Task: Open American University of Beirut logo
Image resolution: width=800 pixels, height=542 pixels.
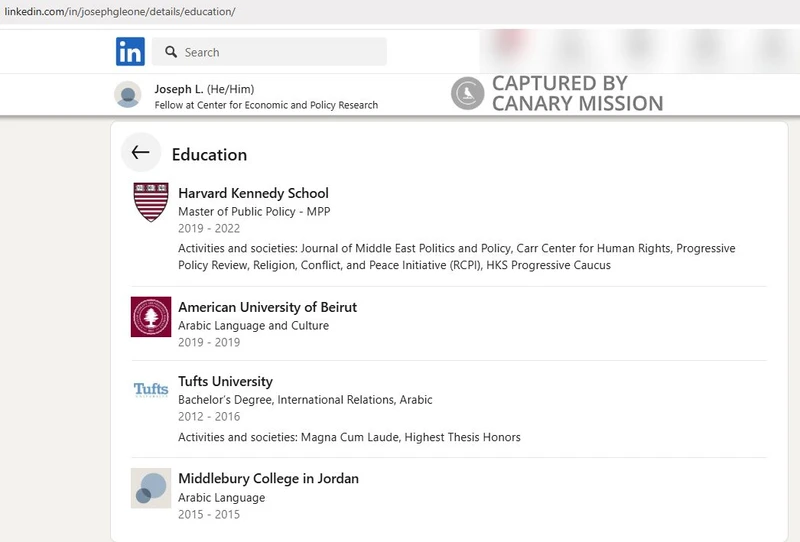Action: 151,317
